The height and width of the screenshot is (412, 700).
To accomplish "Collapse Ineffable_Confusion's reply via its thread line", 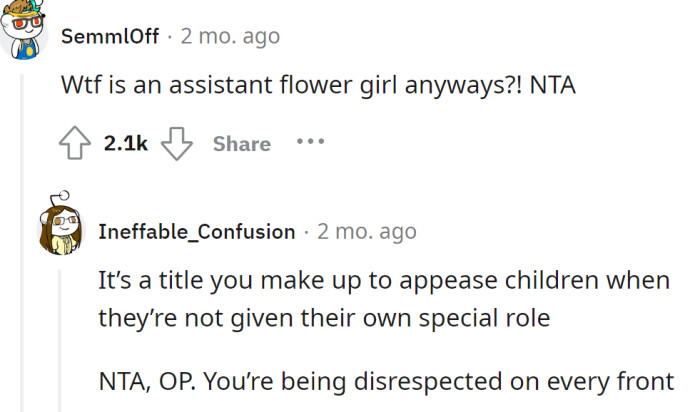I will (x=59, y=340).
